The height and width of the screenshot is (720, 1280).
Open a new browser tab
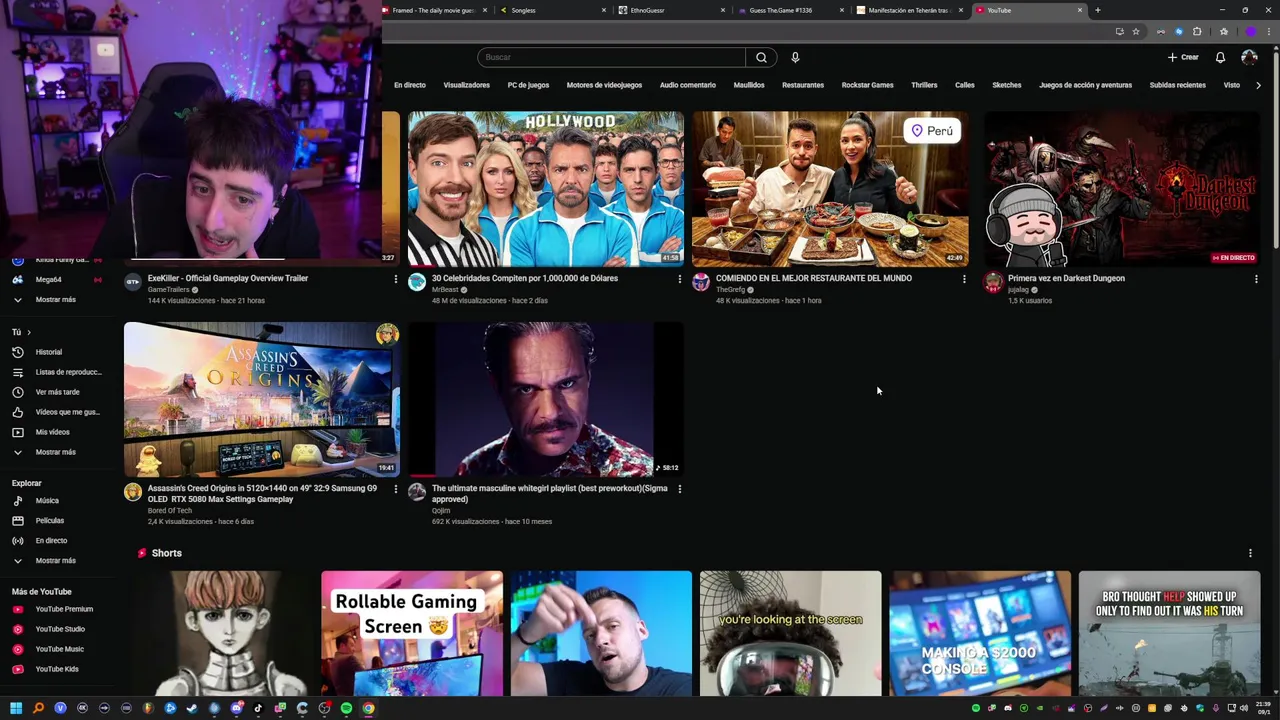[1097, 10]
